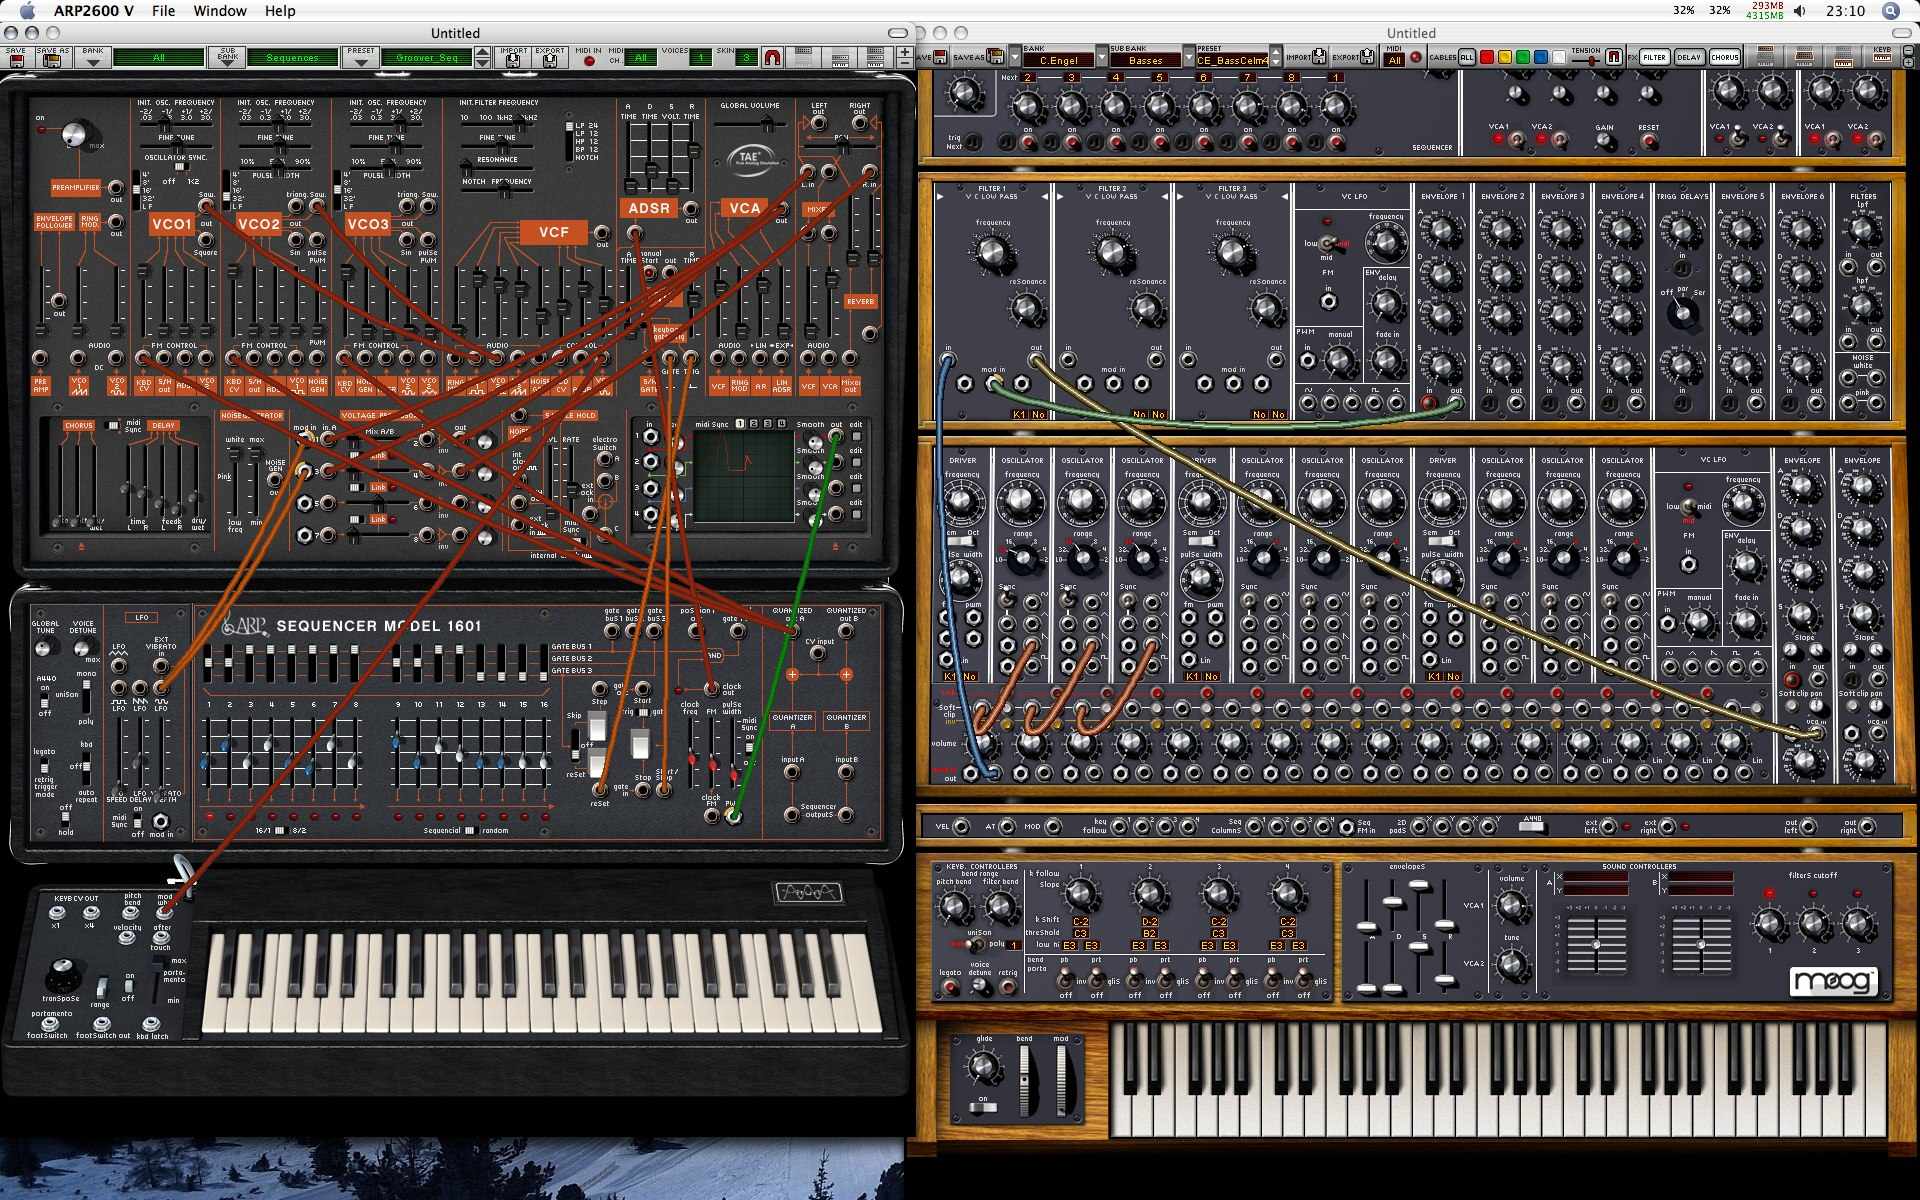Click Save As icon in ARP2600 toolbar
The width and height of the screenshot is (1920, 1200).
tap(52, 61)
